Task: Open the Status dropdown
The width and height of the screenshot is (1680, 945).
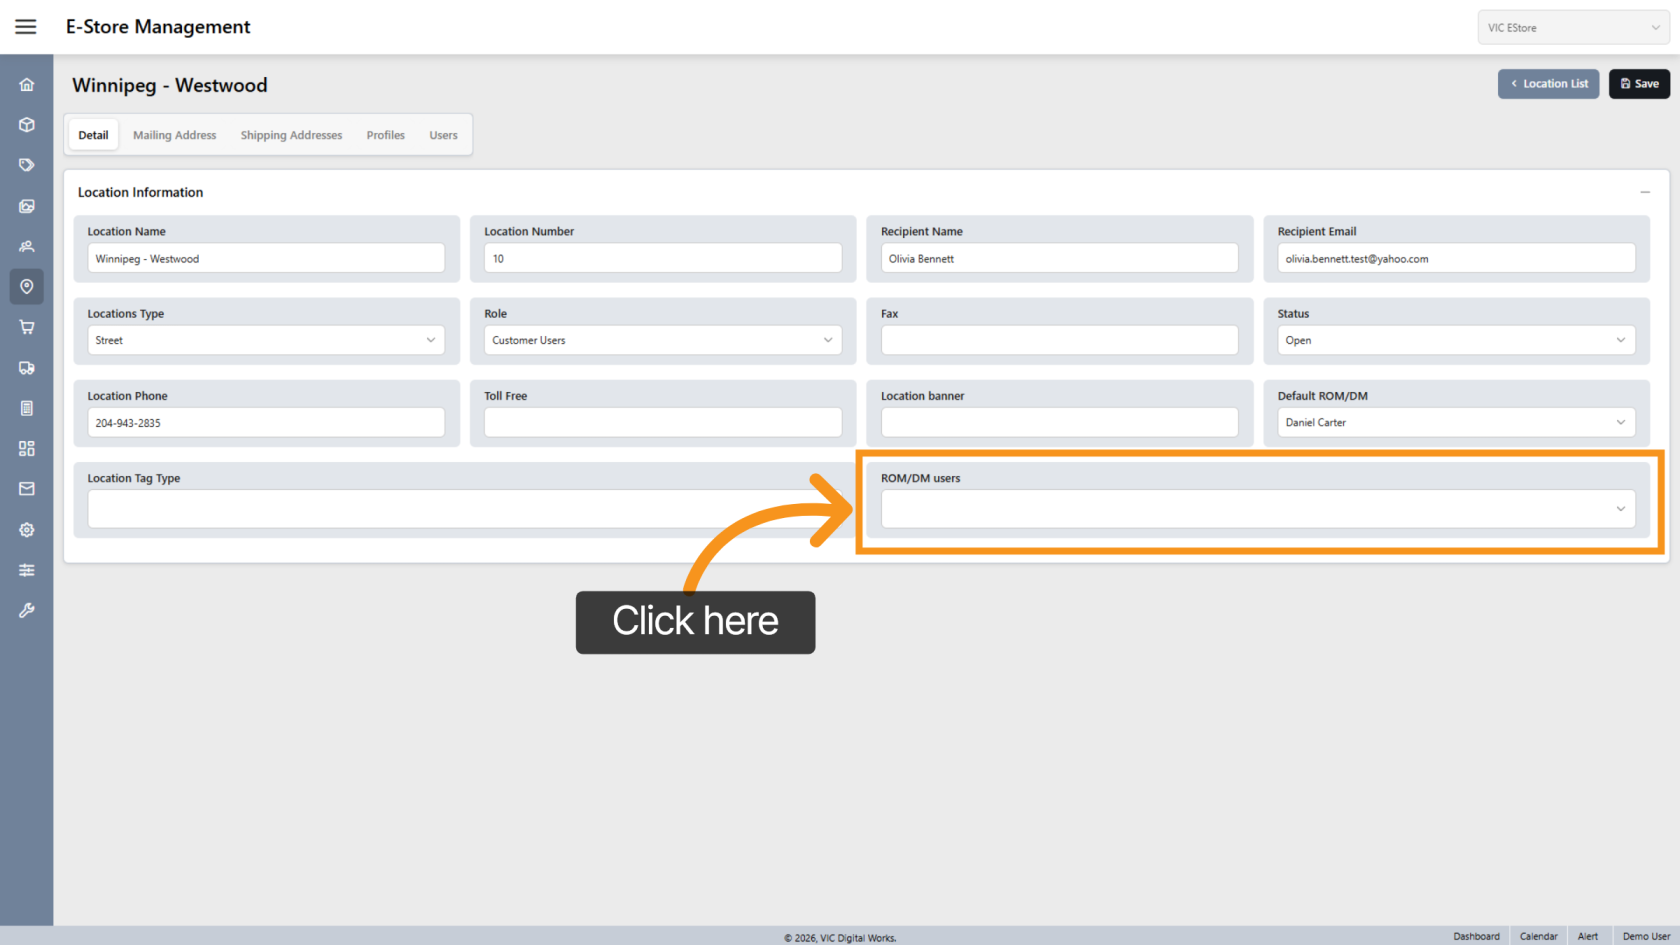Action: pos(1455,340)
